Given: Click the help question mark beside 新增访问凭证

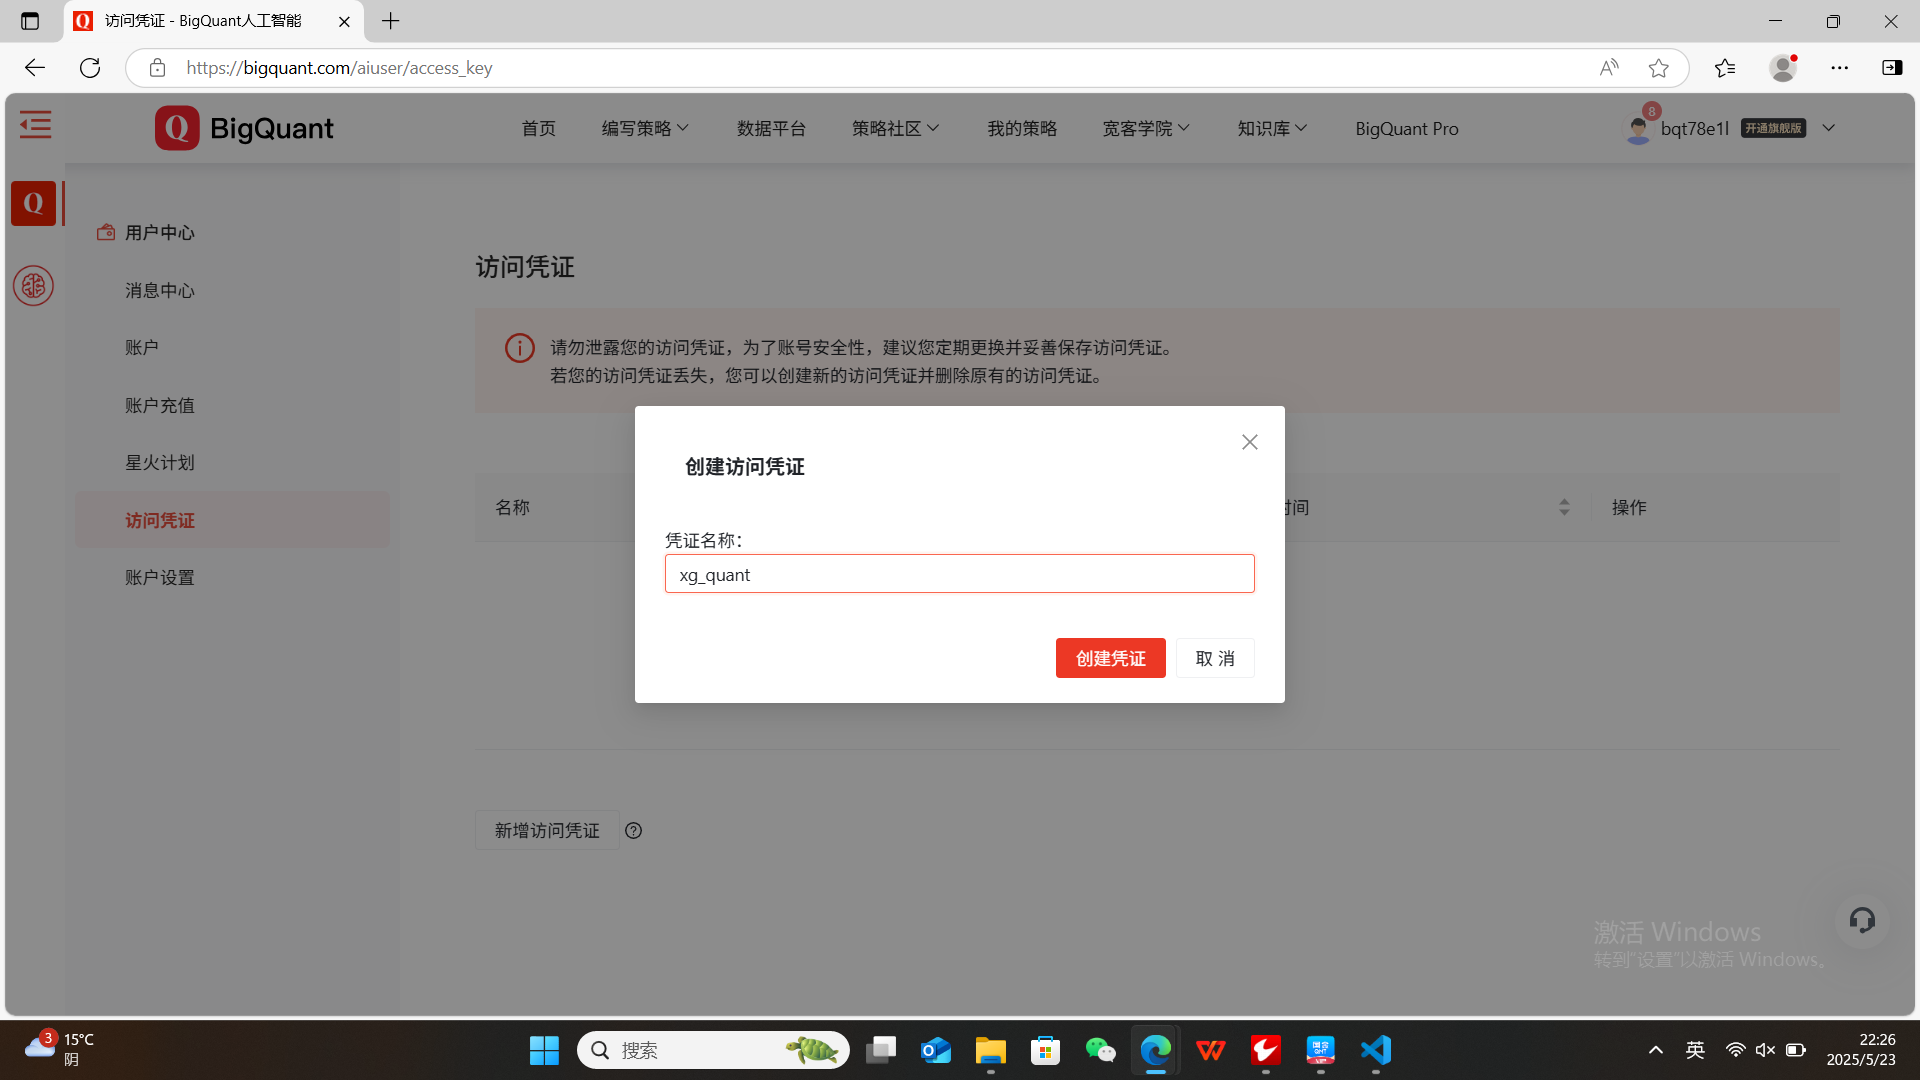Looking at the screenshot, I should [633, 830].
